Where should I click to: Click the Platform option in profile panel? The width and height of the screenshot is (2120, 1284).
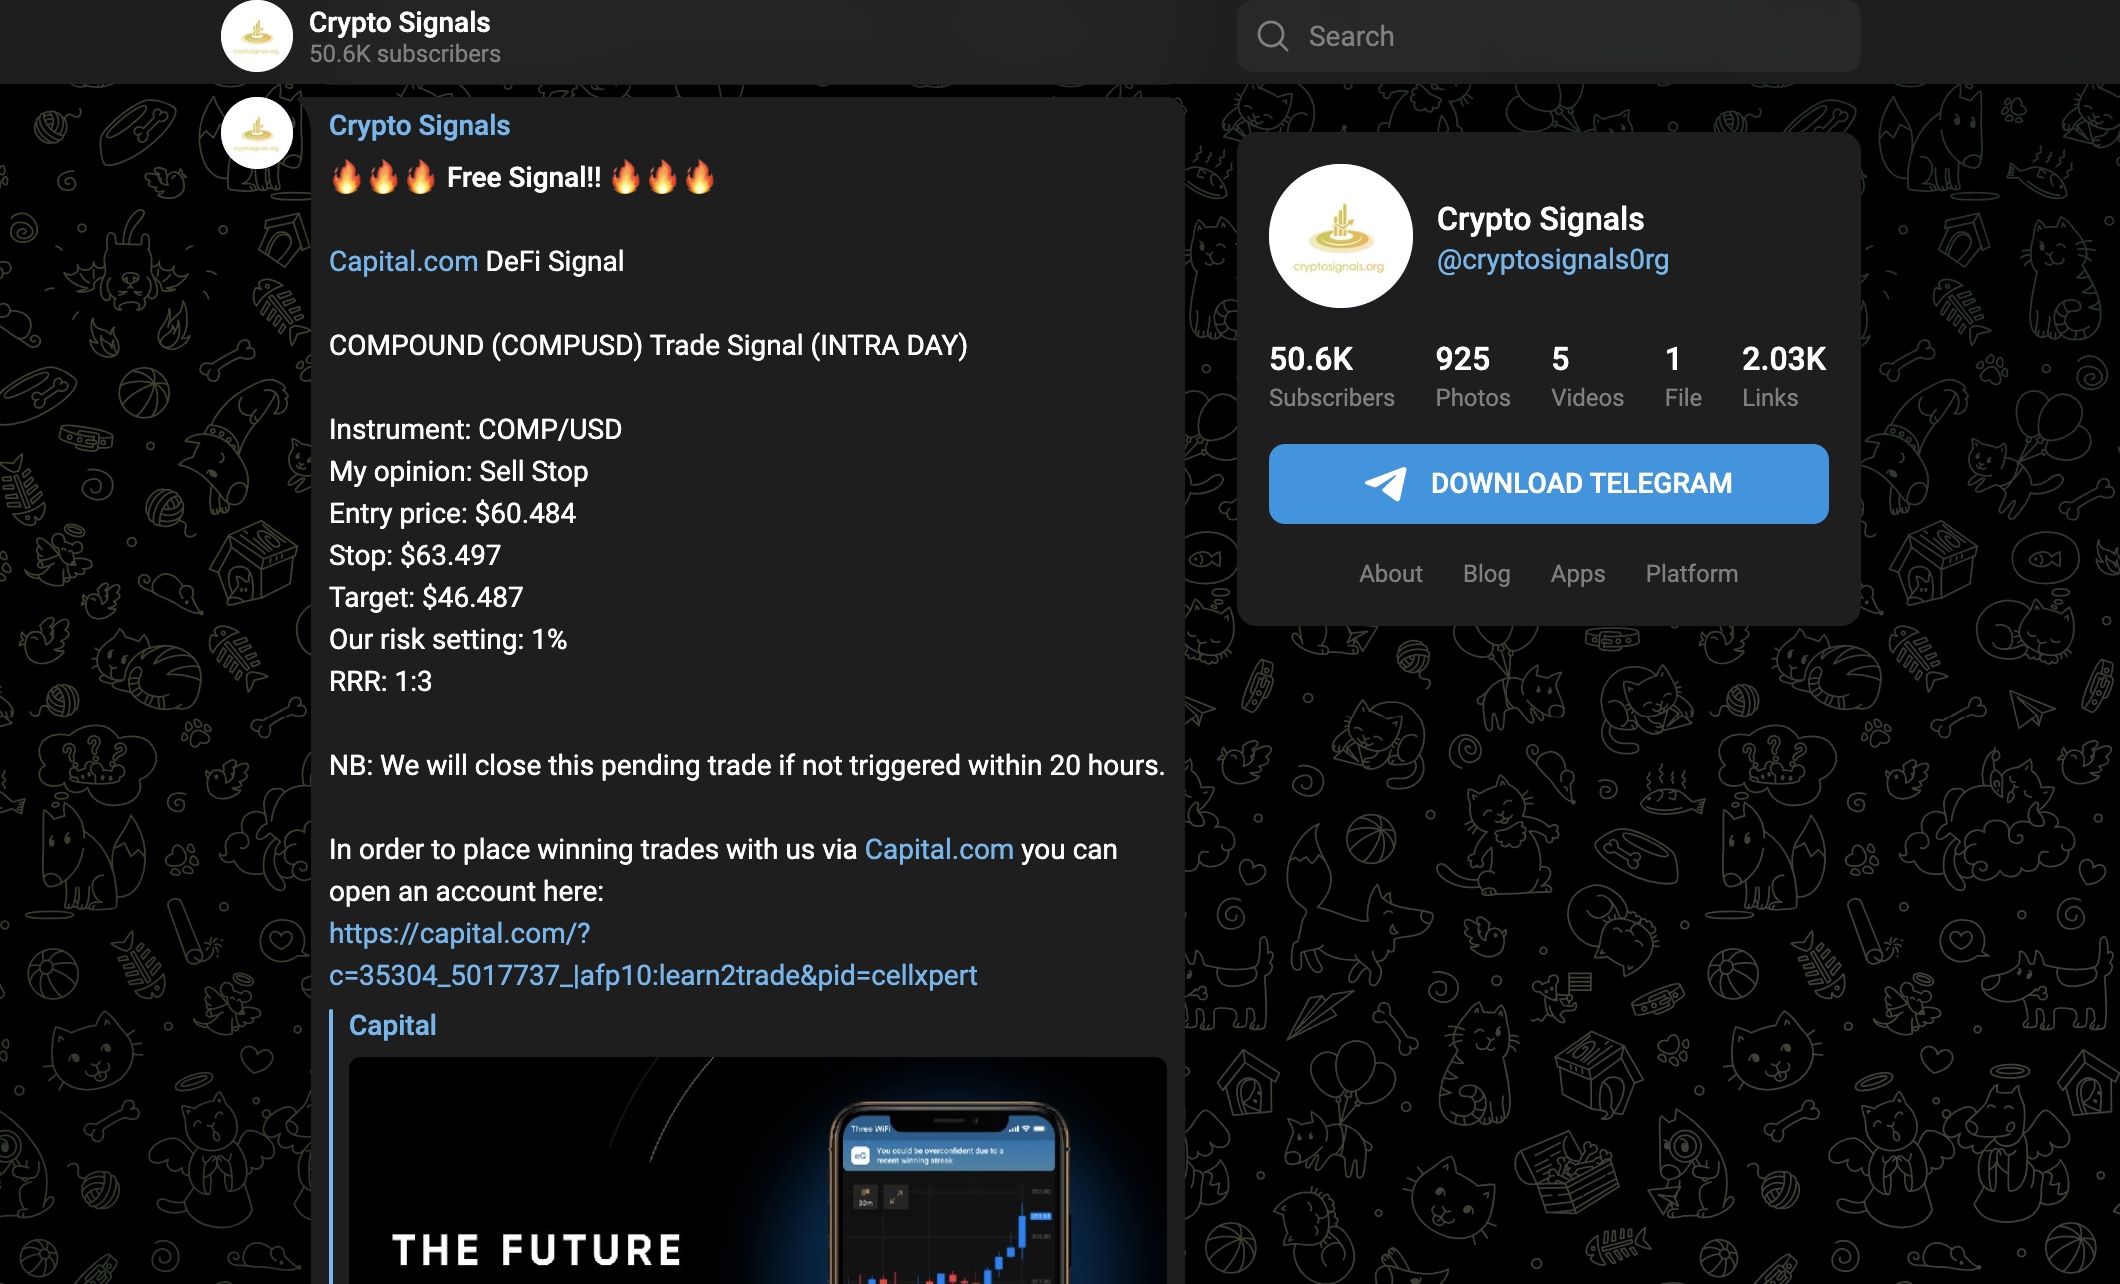click(x=1693, y=572)
